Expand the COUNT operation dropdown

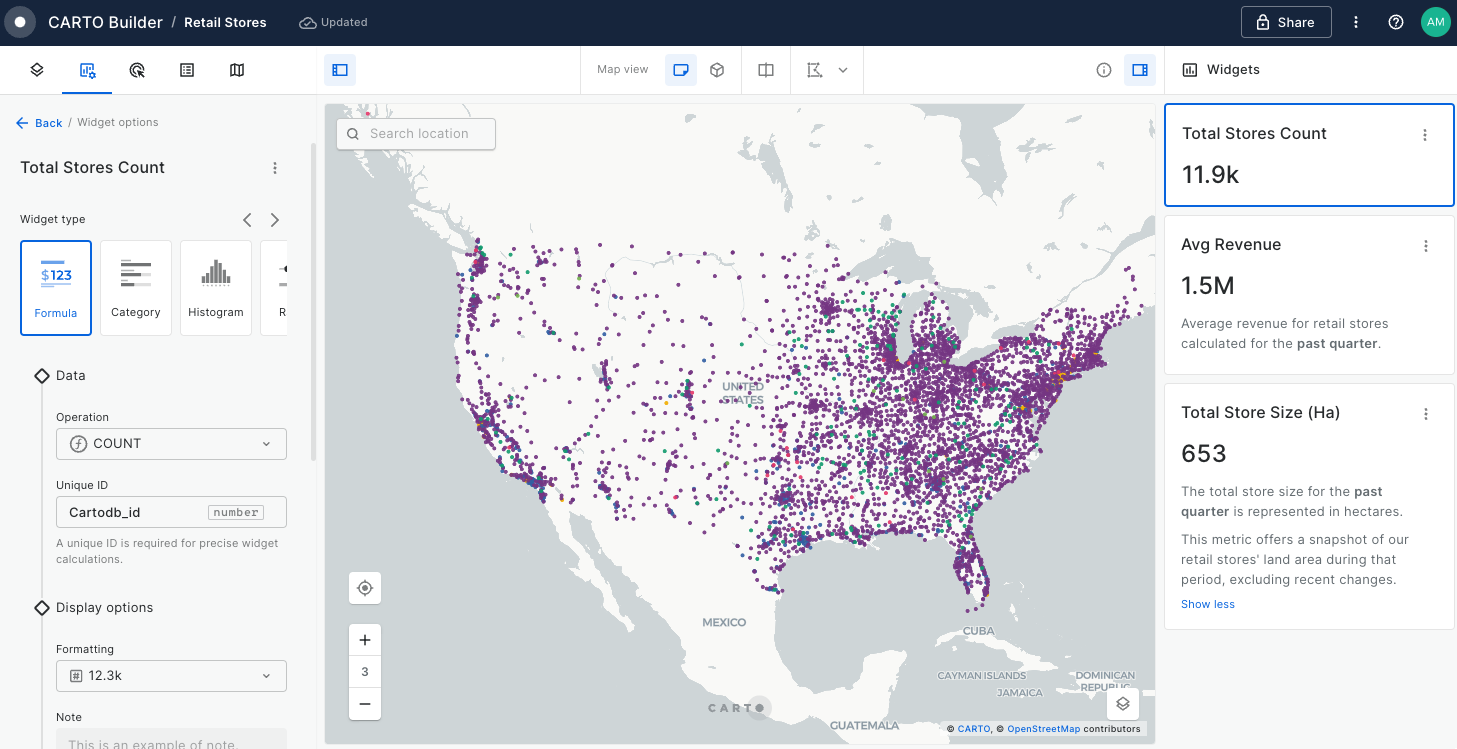171,444
